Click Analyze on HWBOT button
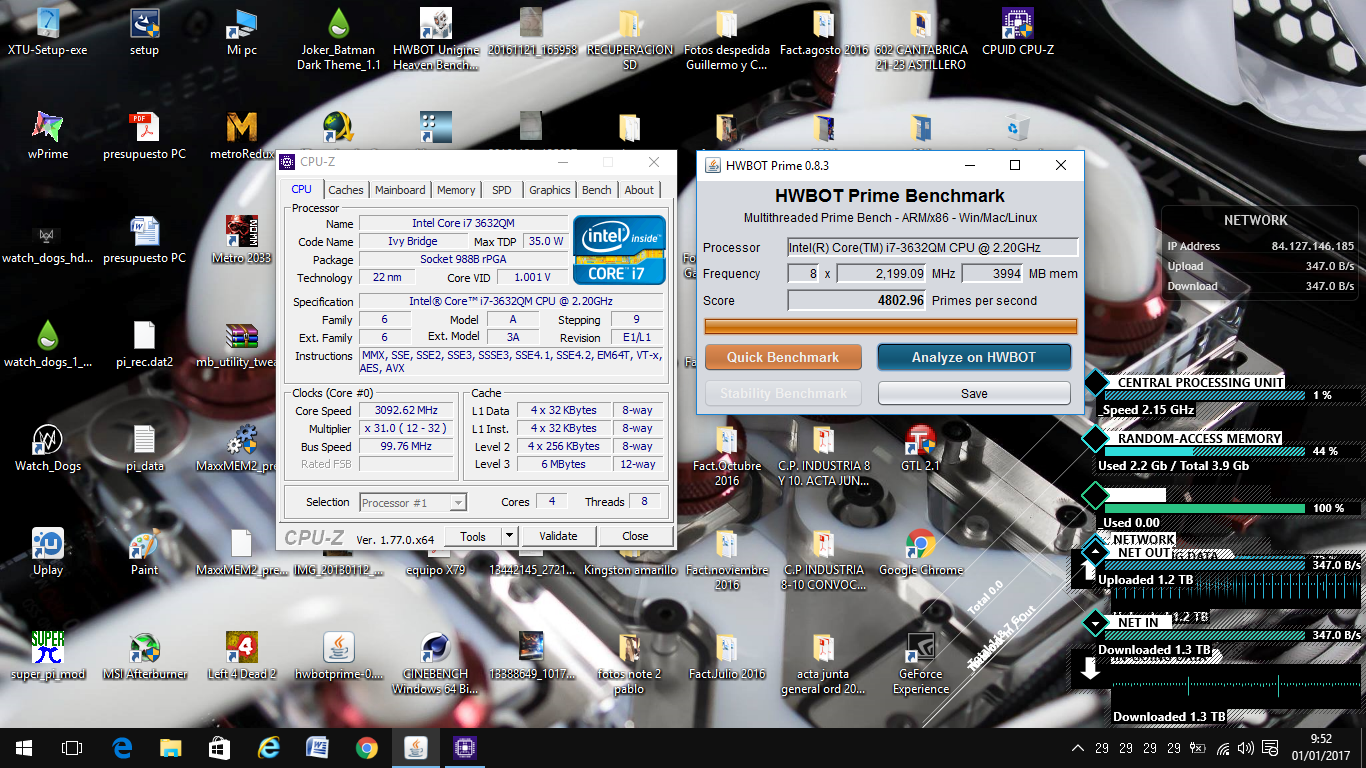Screen dimensions: 1366x768 (974, 357)
